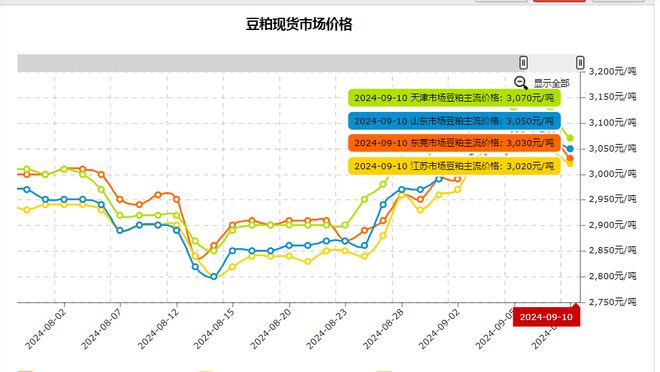
Task: Click the 2,900元/吨 axis label
Action: (612, 225)
